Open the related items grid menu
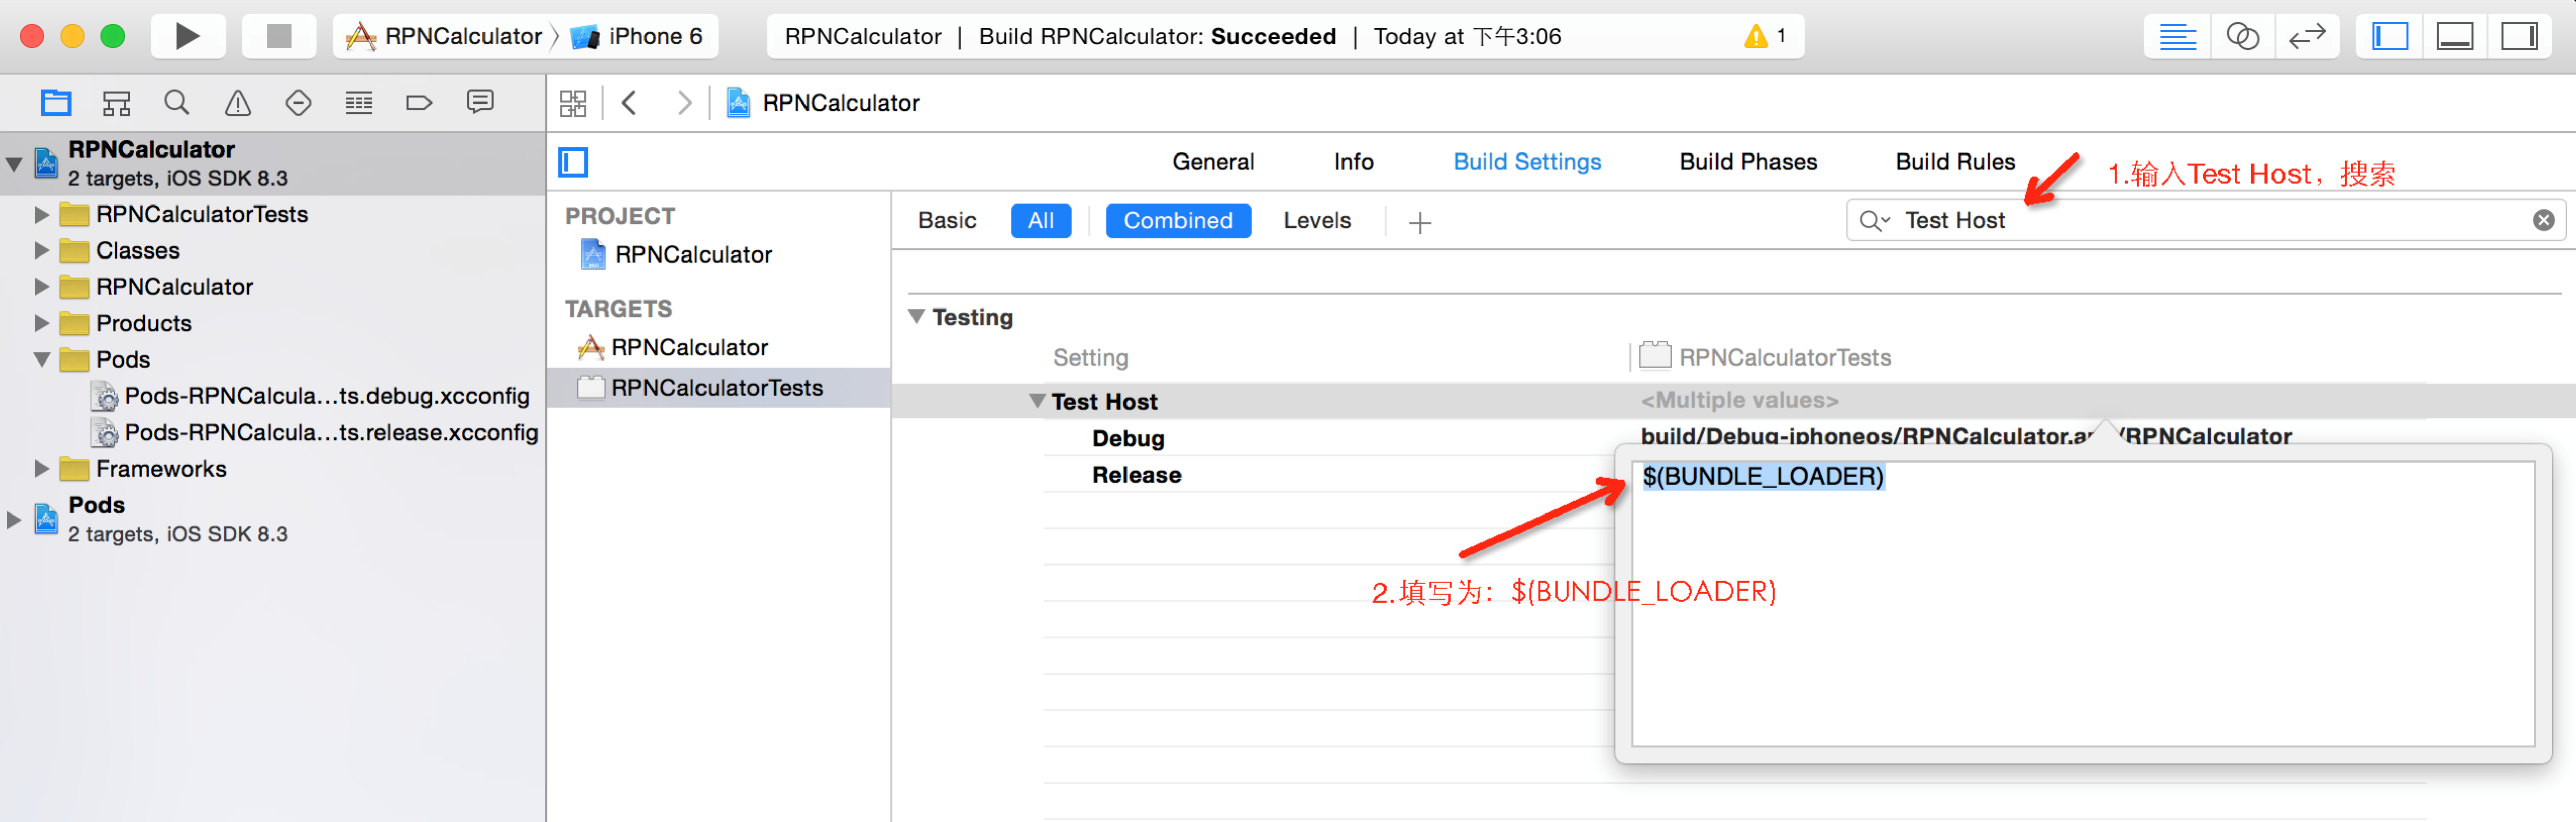Screen dimensions: 2576x822 (573, 103)
